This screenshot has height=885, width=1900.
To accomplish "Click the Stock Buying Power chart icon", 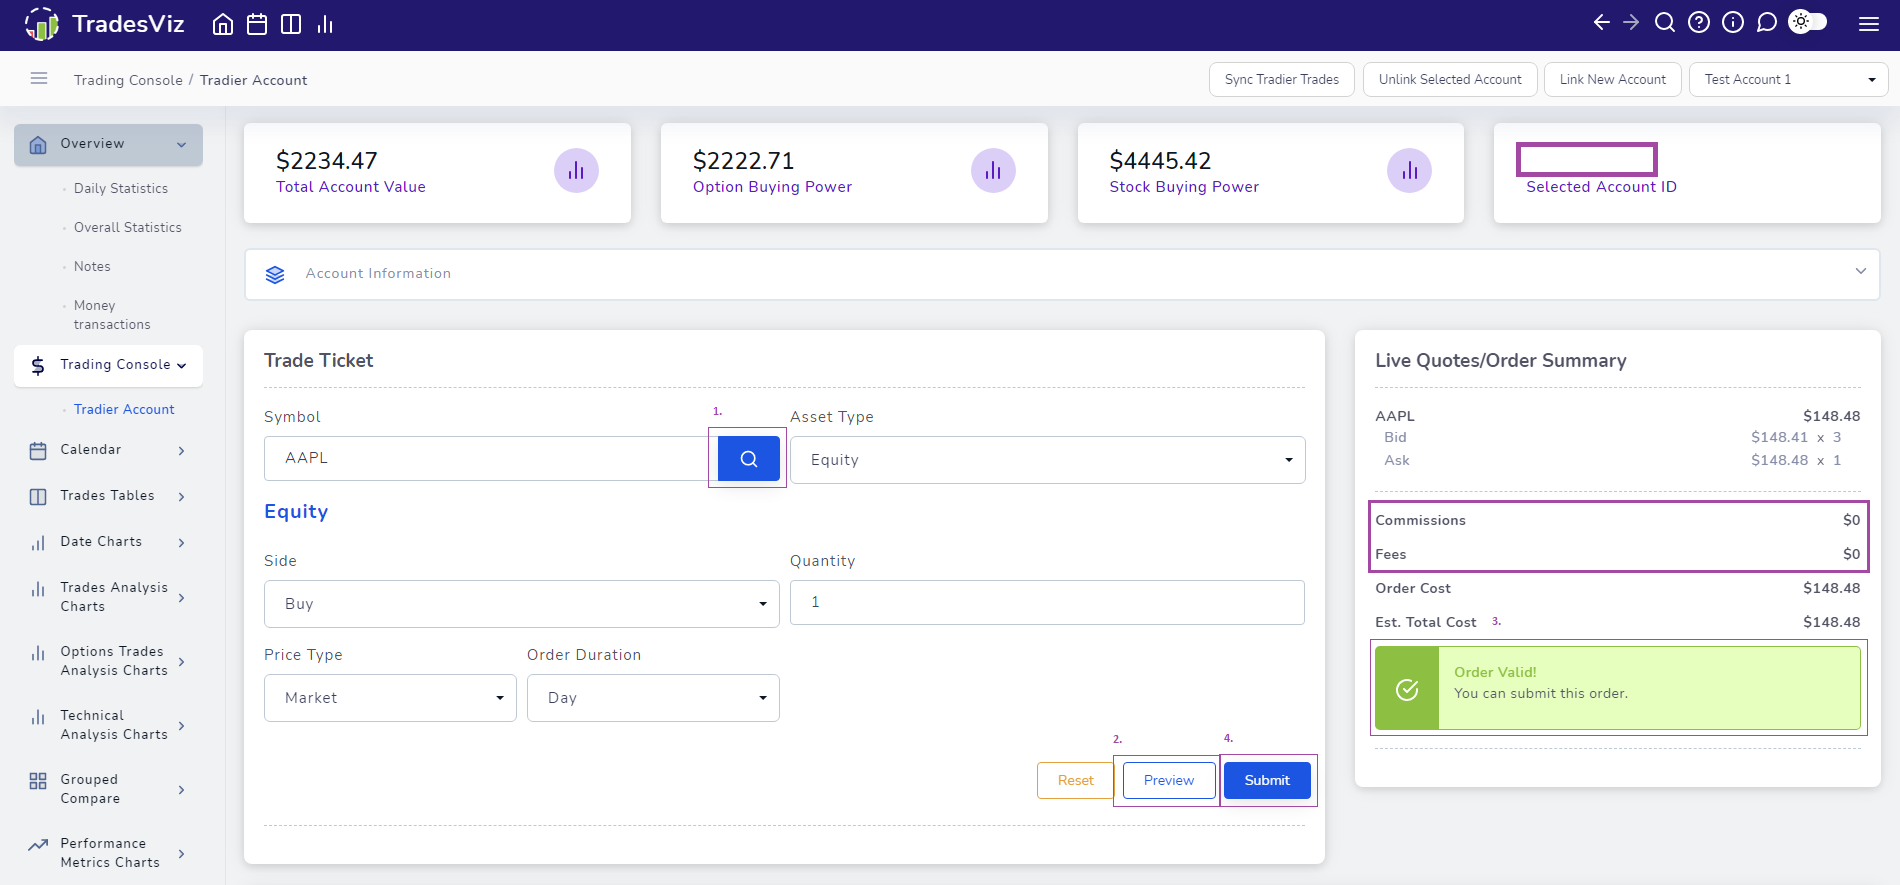I will click(x=1409, y=171).
